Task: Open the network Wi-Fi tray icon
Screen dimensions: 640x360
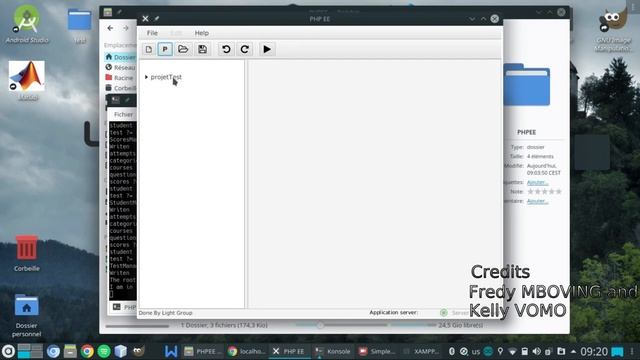Action: [512, 351]
